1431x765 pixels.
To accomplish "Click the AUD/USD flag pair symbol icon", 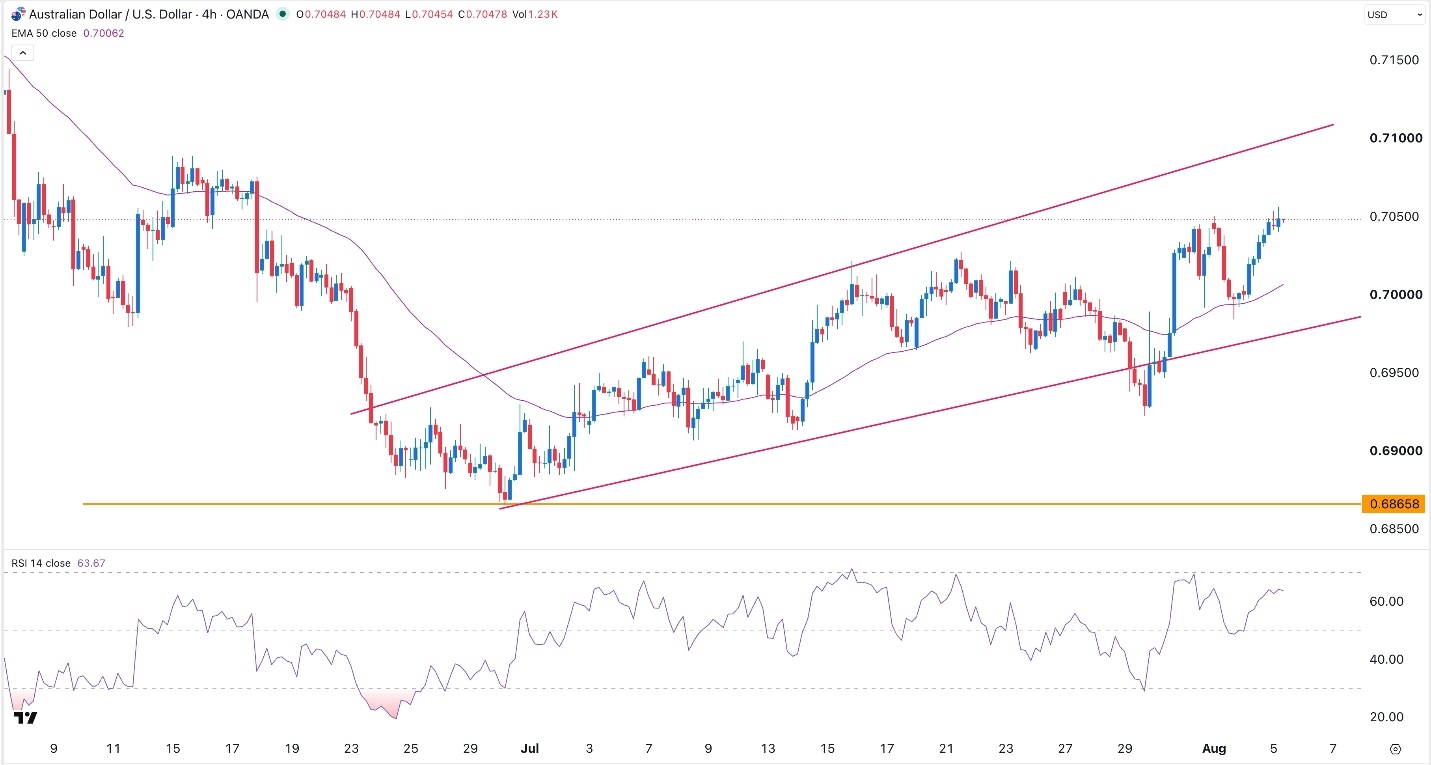I will pos(16,12).
